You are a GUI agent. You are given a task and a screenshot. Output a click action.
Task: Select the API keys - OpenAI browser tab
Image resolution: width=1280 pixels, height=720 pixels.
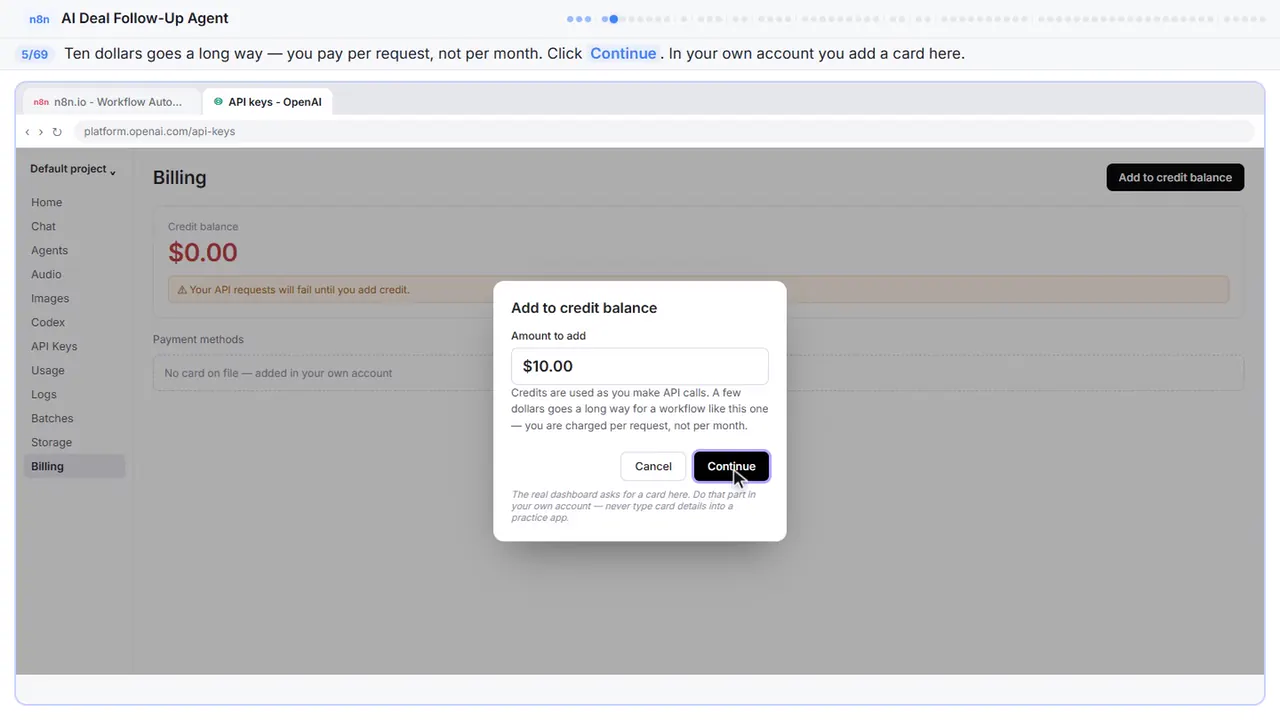pyautogui.click(x=268, y=102)
